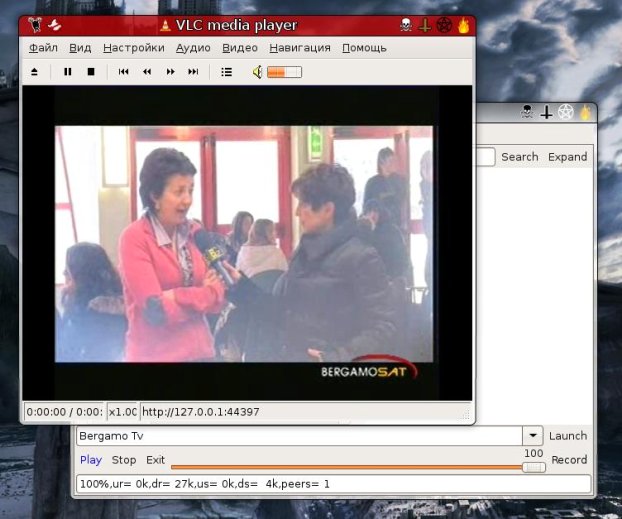
Task: Click the skull icon in the background window
Action: [527, 112]
